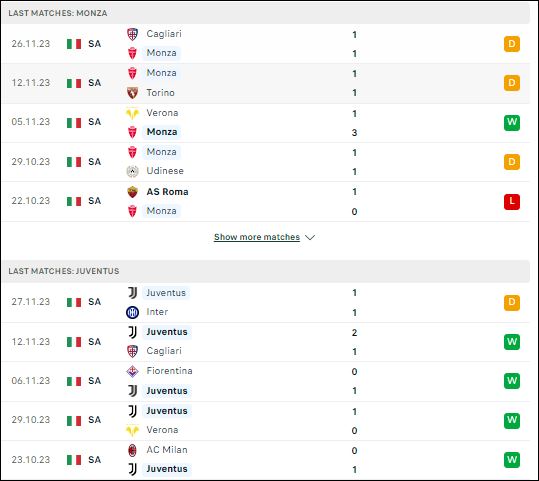Click the AS Roma club crest icon

coord(132,192)
